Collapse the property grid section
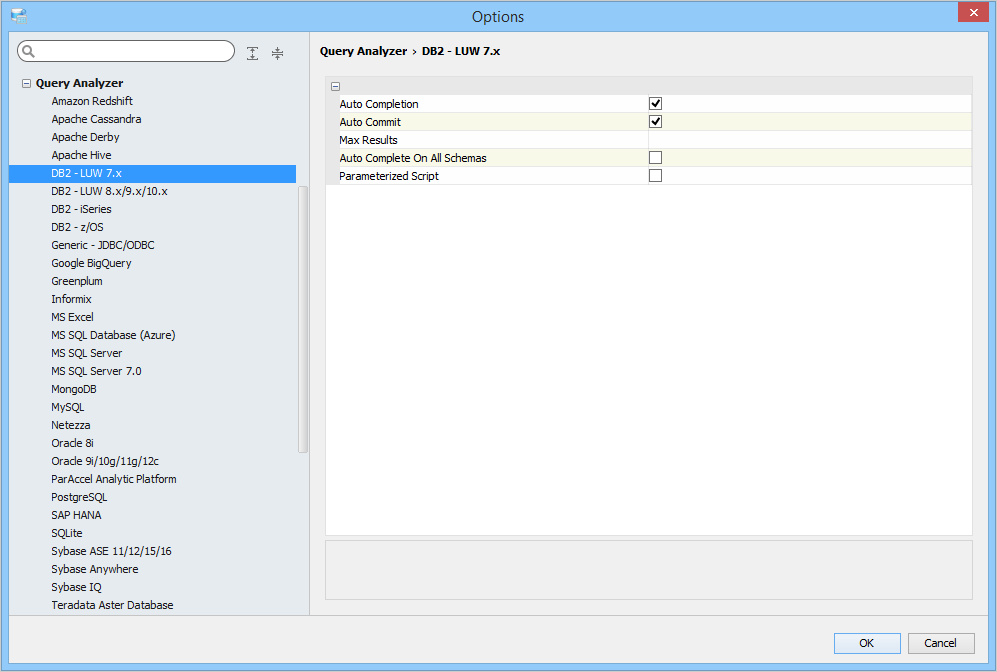 pyautogui.click(x=335, y=86)
